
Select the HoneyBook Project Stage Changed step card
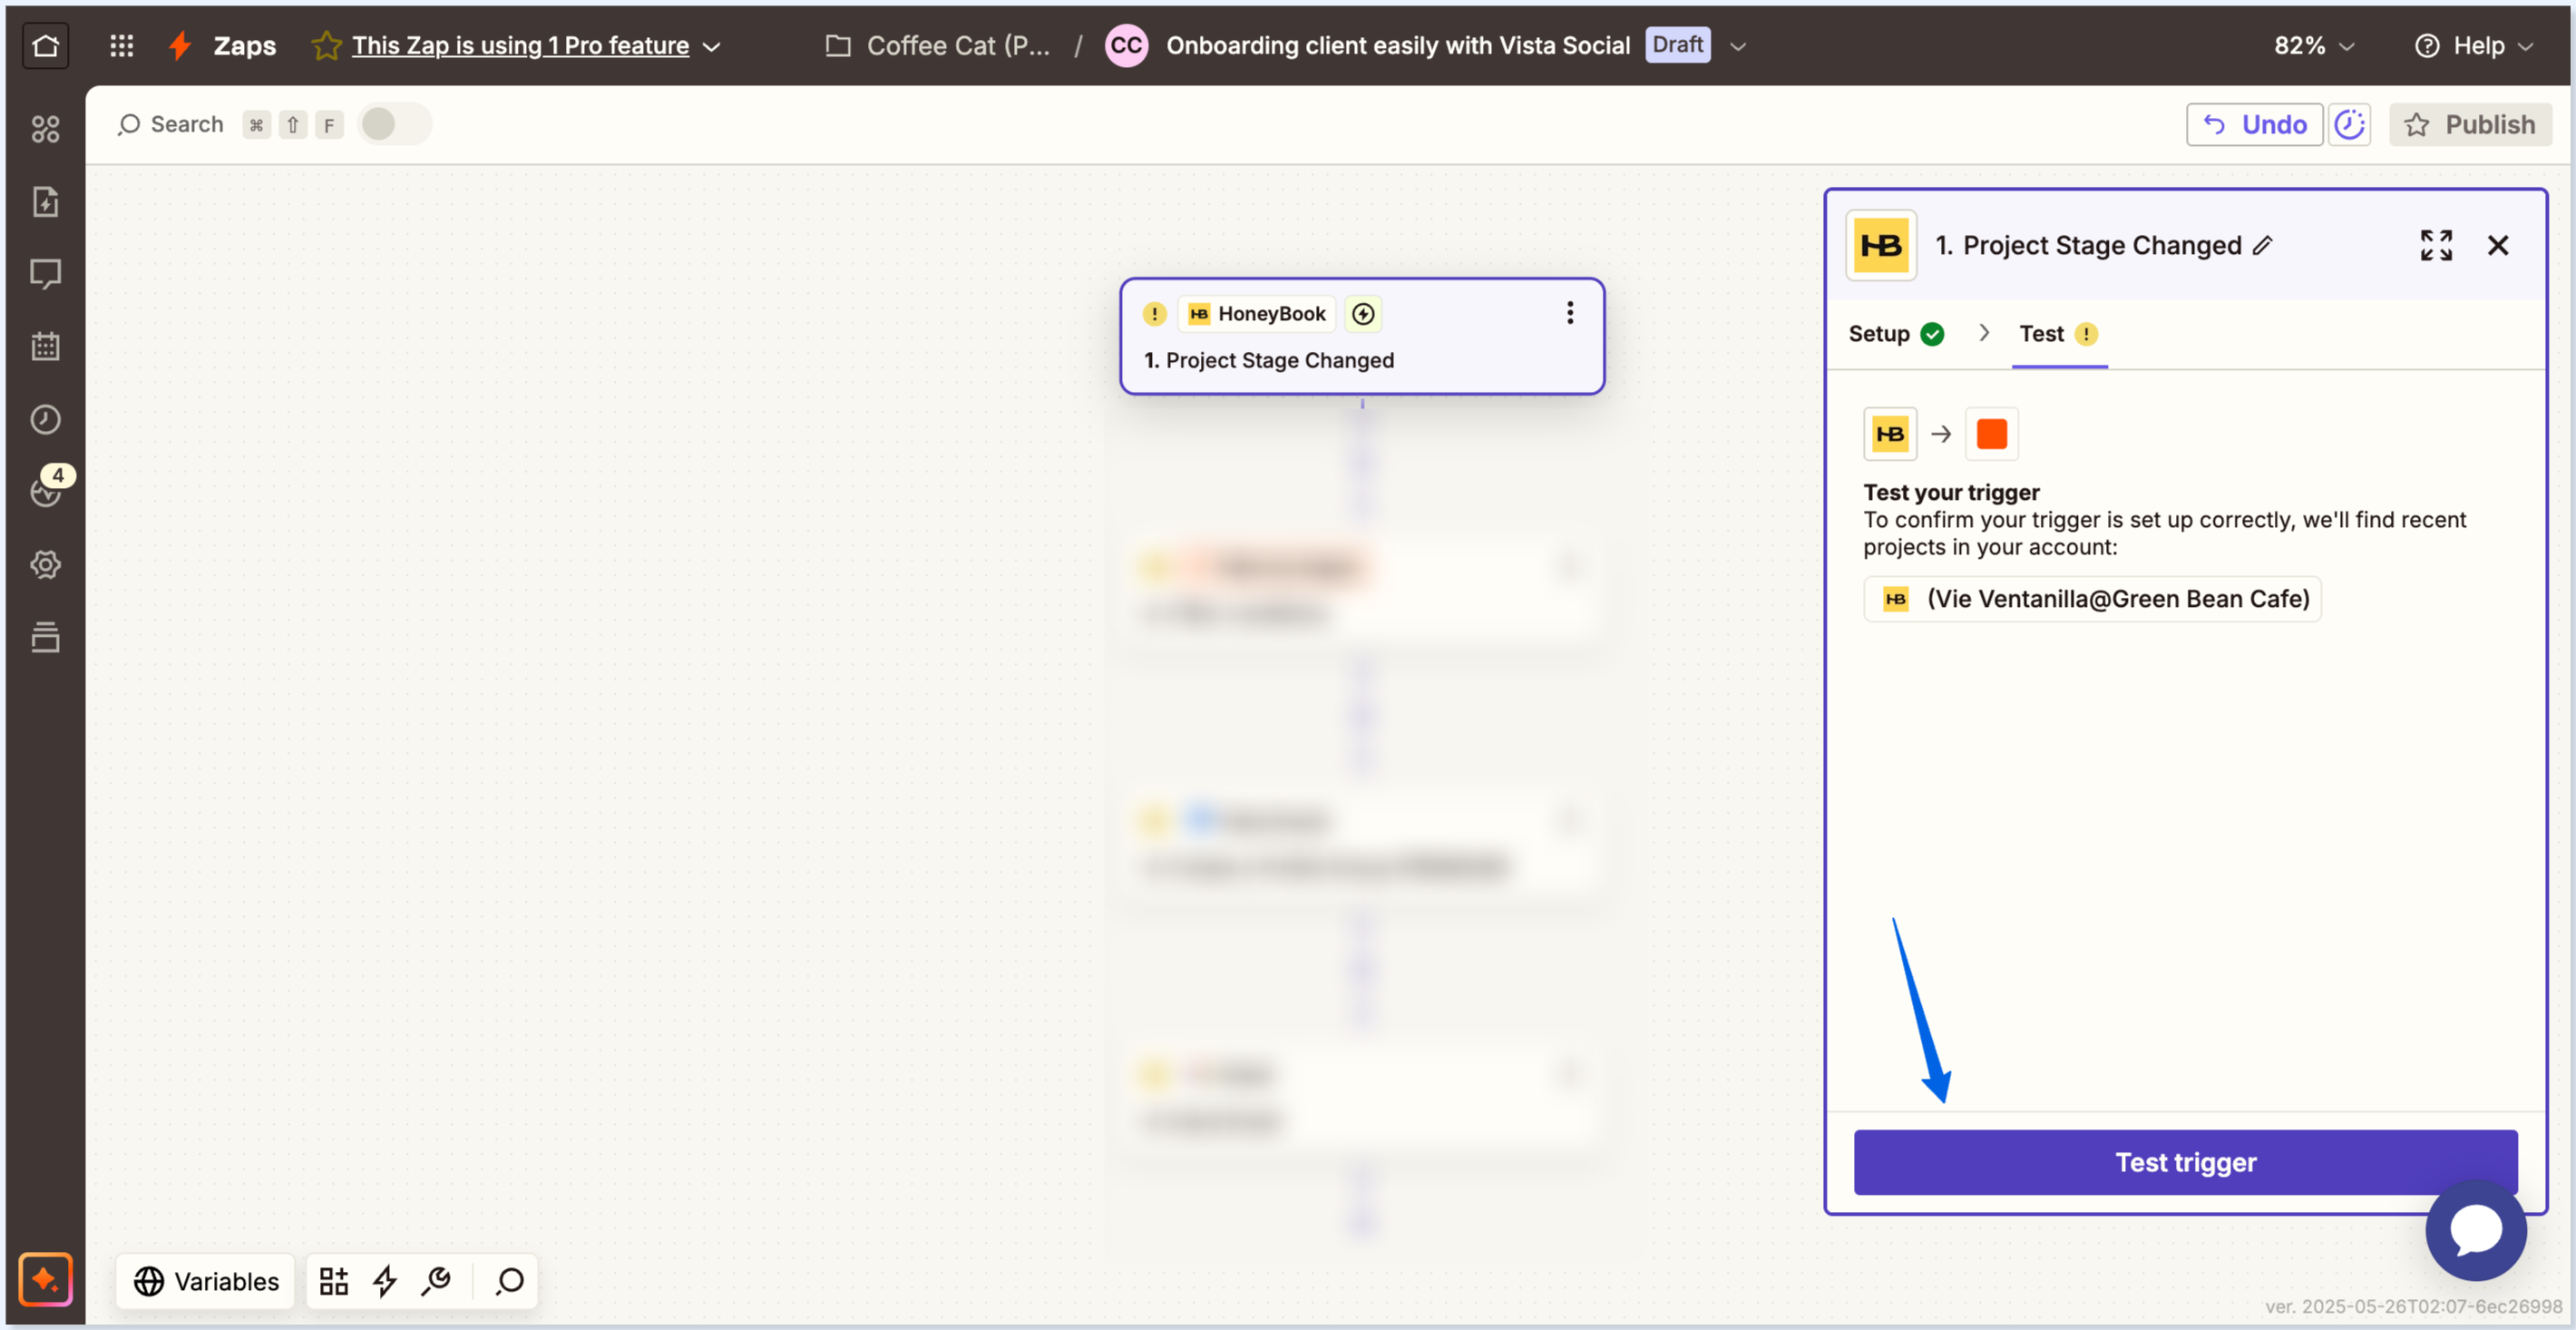click(x=1362, y=337)
